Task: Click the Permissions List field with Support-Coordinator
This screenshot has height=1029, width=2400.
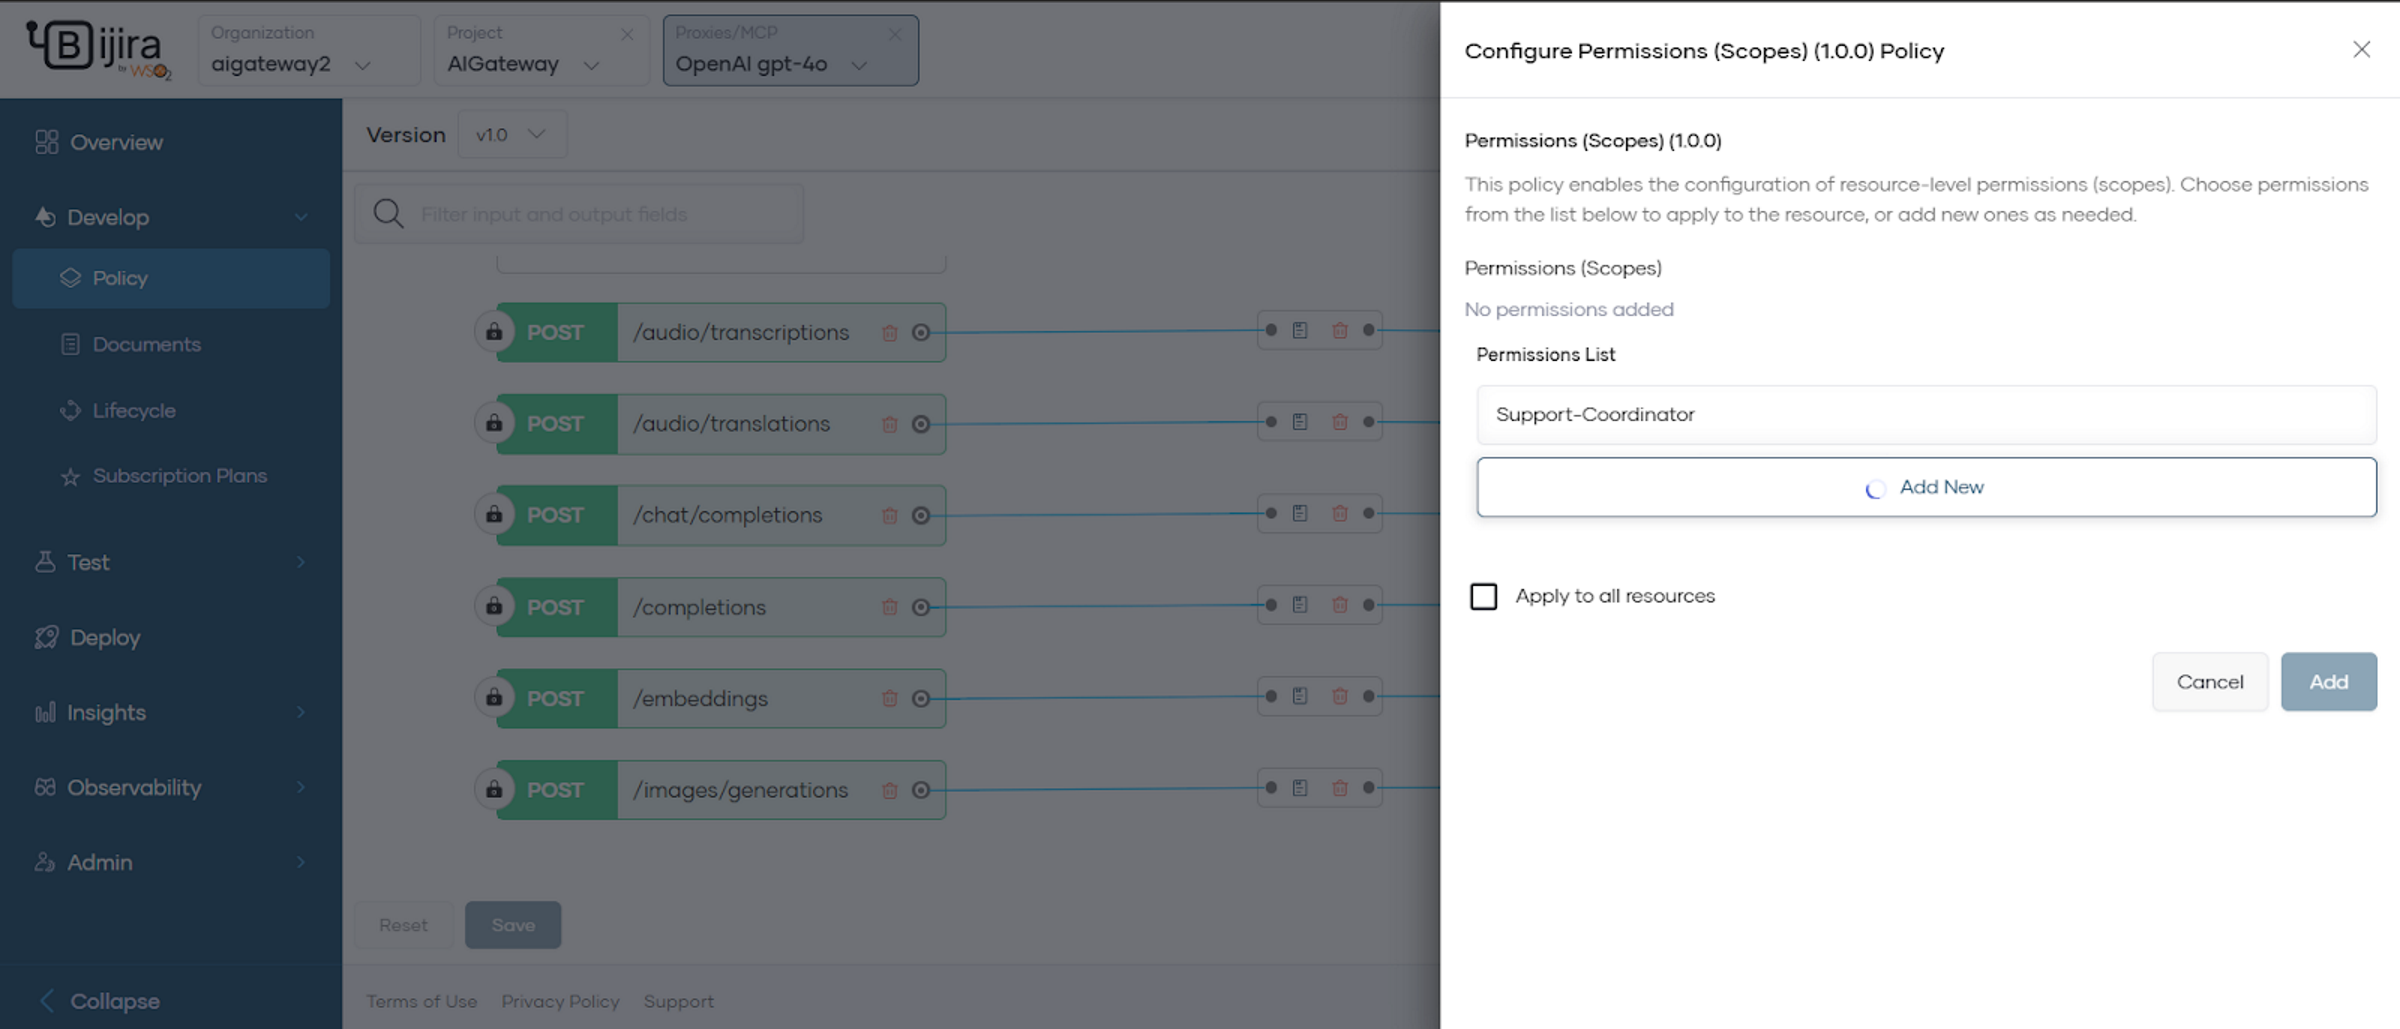Action: point(1926,414)
